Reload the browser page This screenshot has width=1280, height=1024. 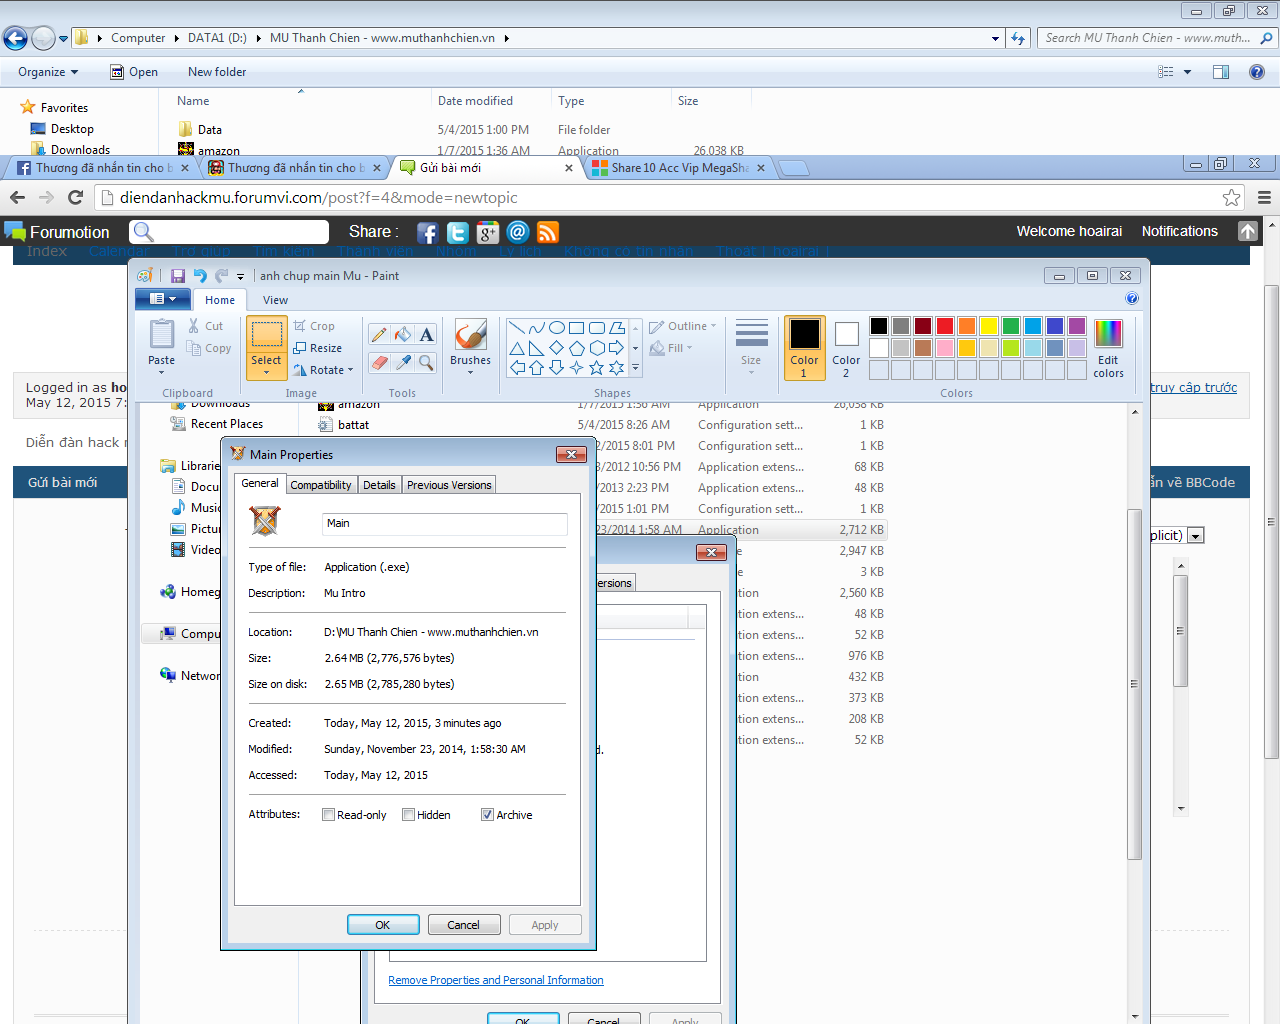click(x=75, y=197)
